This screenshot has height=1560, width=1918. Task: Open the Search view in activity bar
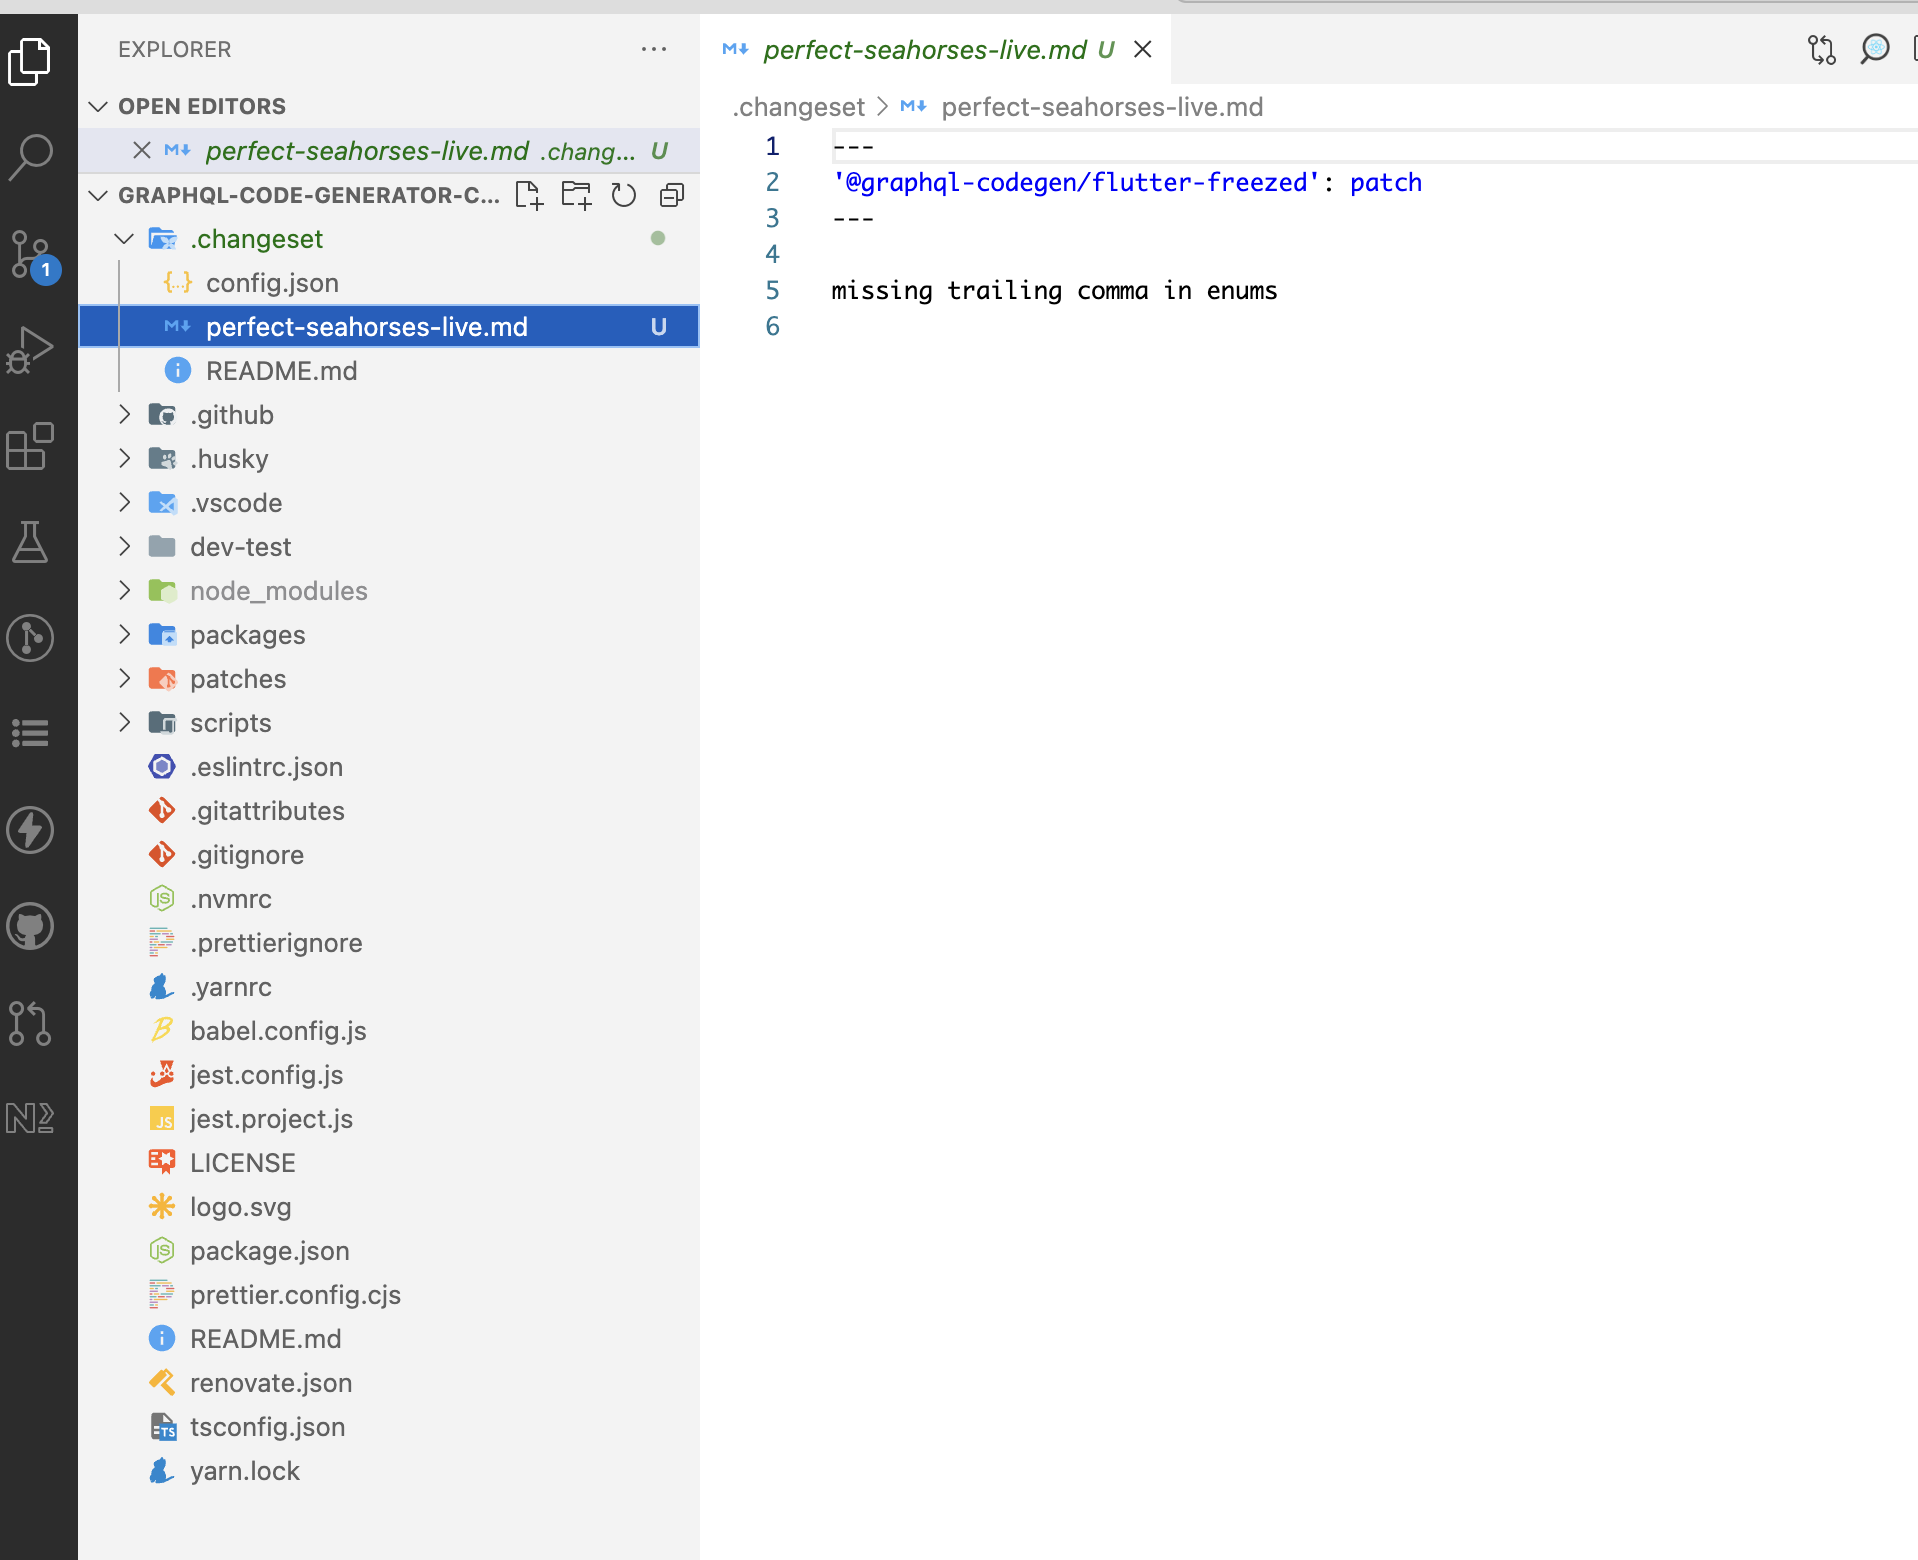(x=30, y=157)
